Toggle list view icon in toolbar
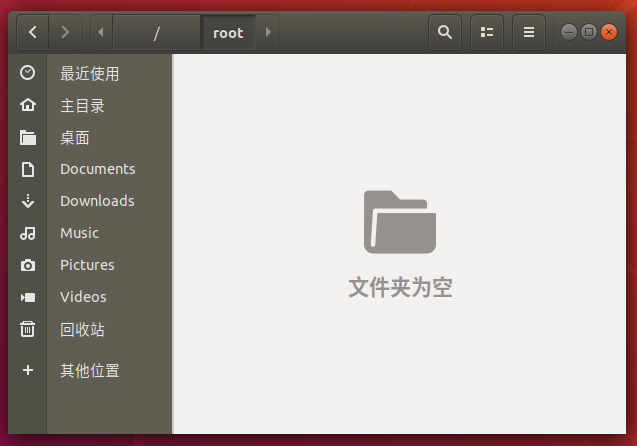 (x=487, y=32)
